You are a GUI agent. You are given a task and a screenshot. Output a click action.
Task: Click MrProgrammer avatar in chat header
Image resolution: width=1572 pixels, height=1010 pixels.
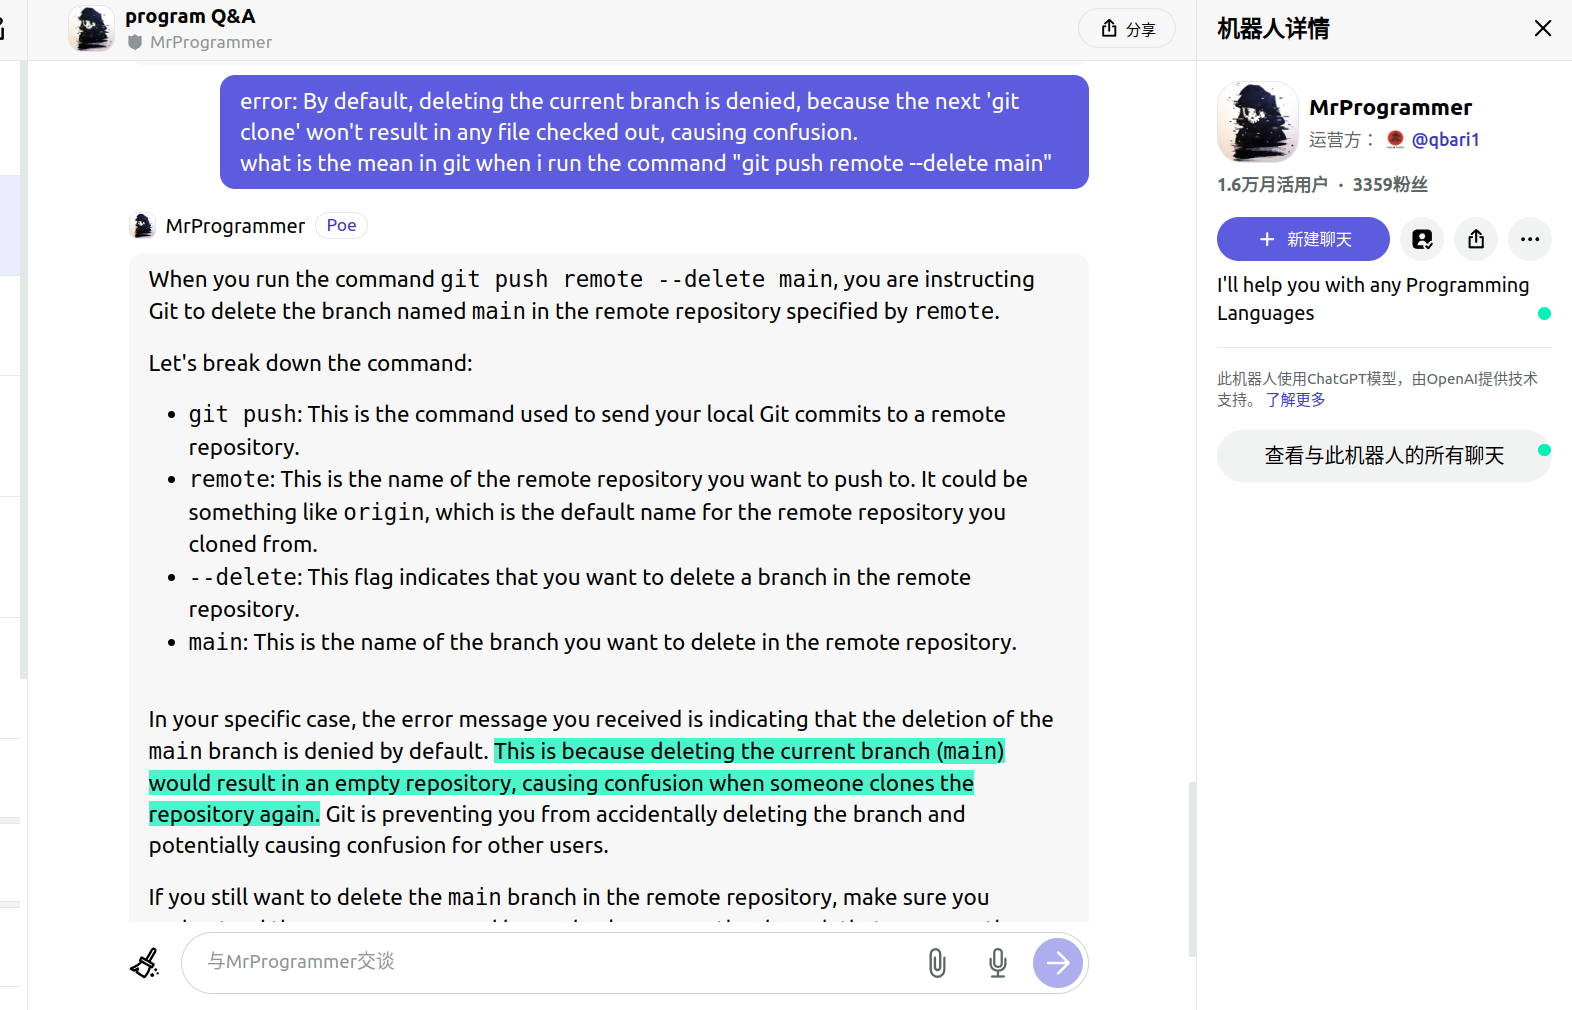click(91, 28)
